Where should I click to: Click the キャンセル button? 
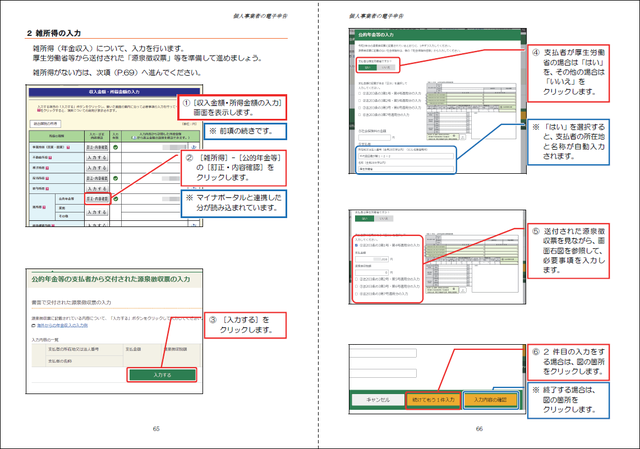pyautogui.click(x=378, y=400)
